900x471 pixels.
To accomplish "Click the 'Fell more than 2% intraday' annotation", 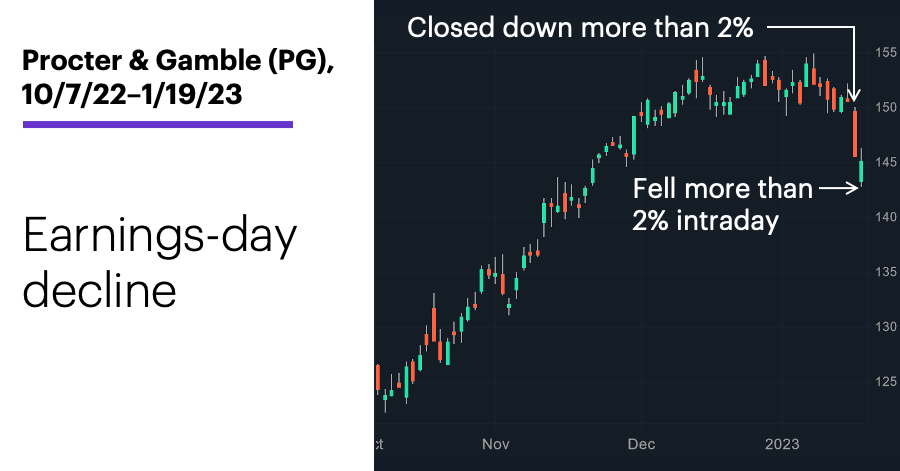I will click(x=722, y=204).
